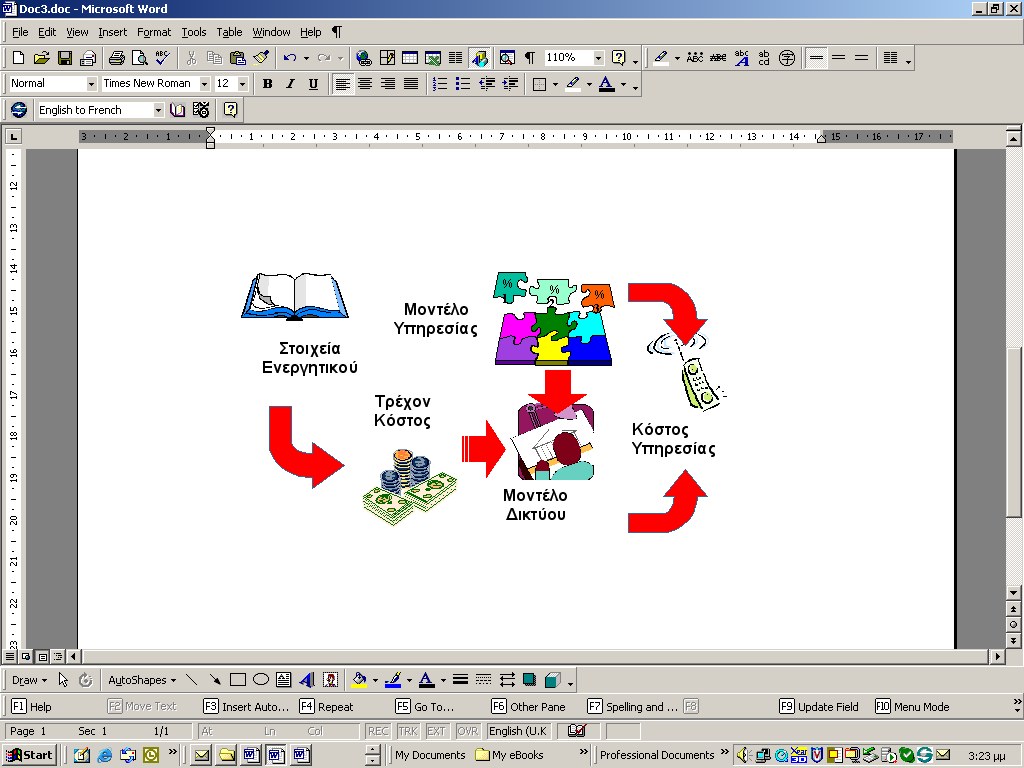The height and width of the screenshot is (768, 1024).
Task: Toggle Italic formatting
Action: (290, 84)
